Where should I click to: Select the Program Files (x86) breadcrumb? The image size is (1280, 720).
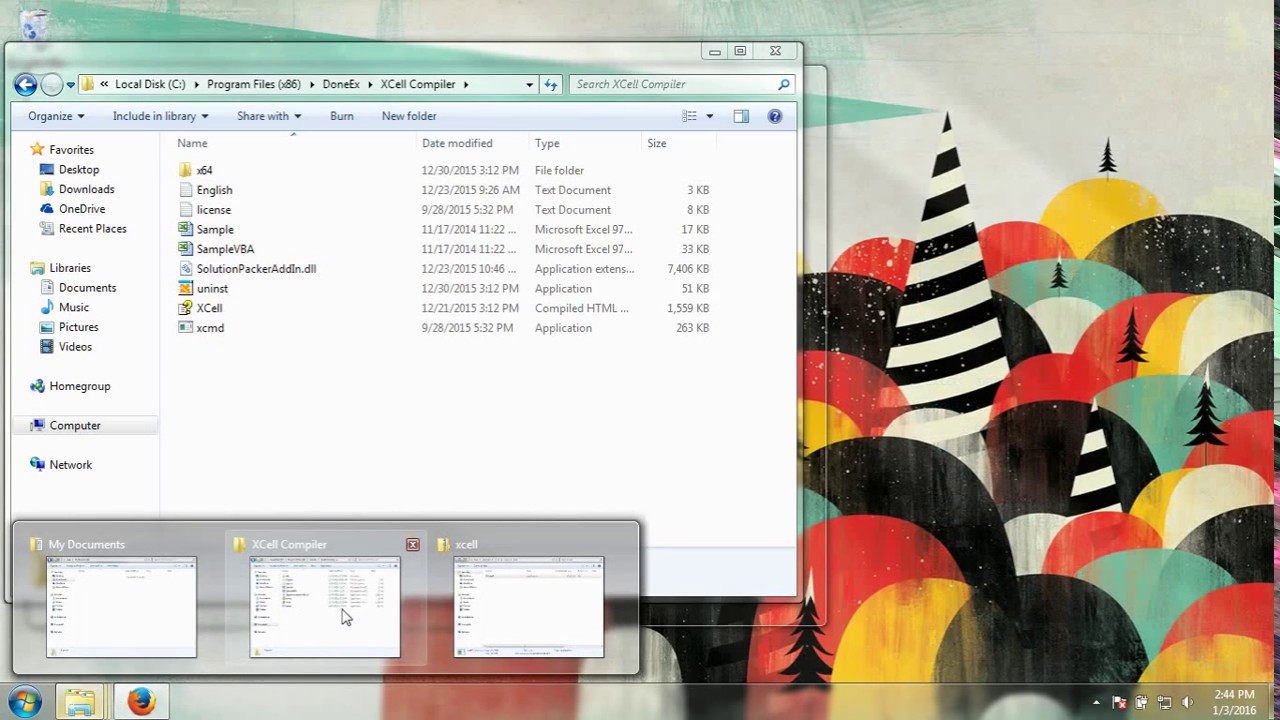point(254,85)
